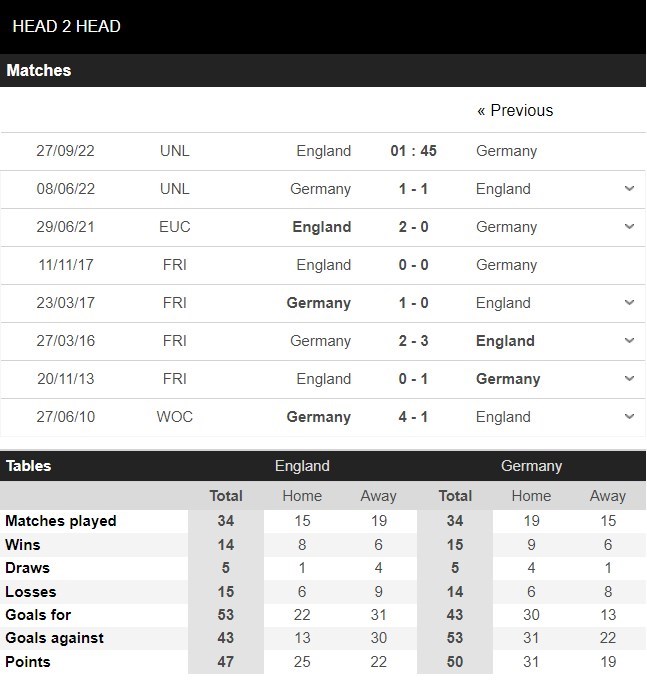Viewport: 647px width, 680px height.
Task: Open the 1 - 1 score from 08/06/22
Action: (x=413, y=189)
